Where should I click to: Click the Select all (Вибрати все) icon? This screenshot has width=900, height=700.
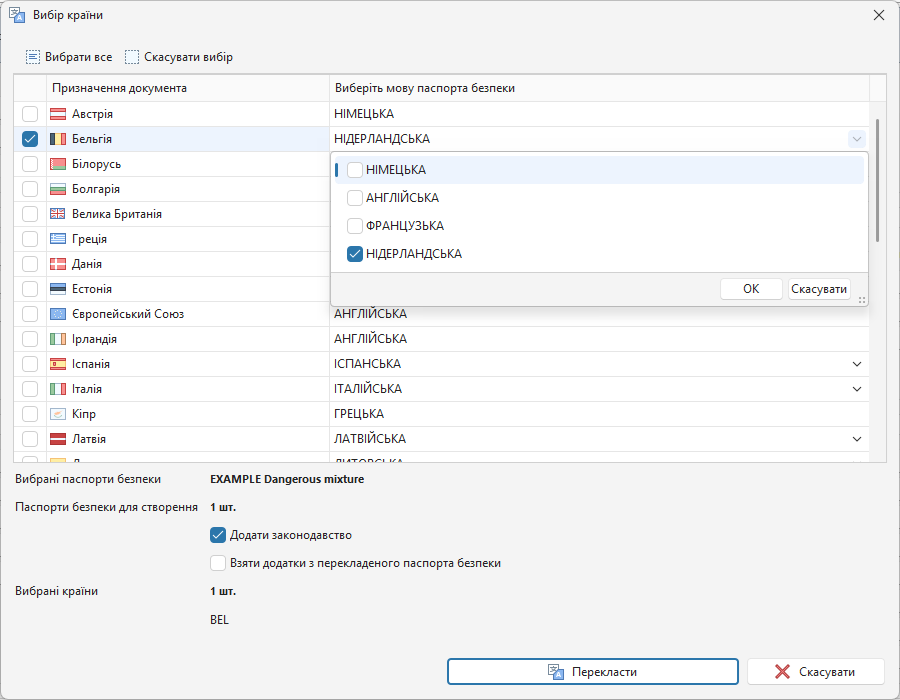click(x=33, y=57)
